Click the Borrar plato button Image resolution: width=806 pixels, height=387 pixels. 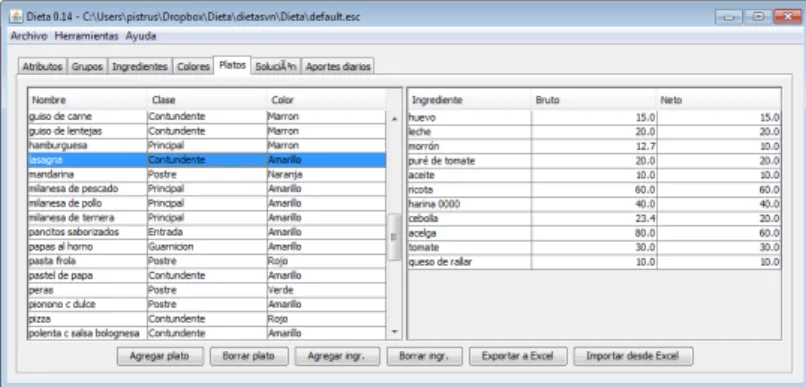point(249,356)
